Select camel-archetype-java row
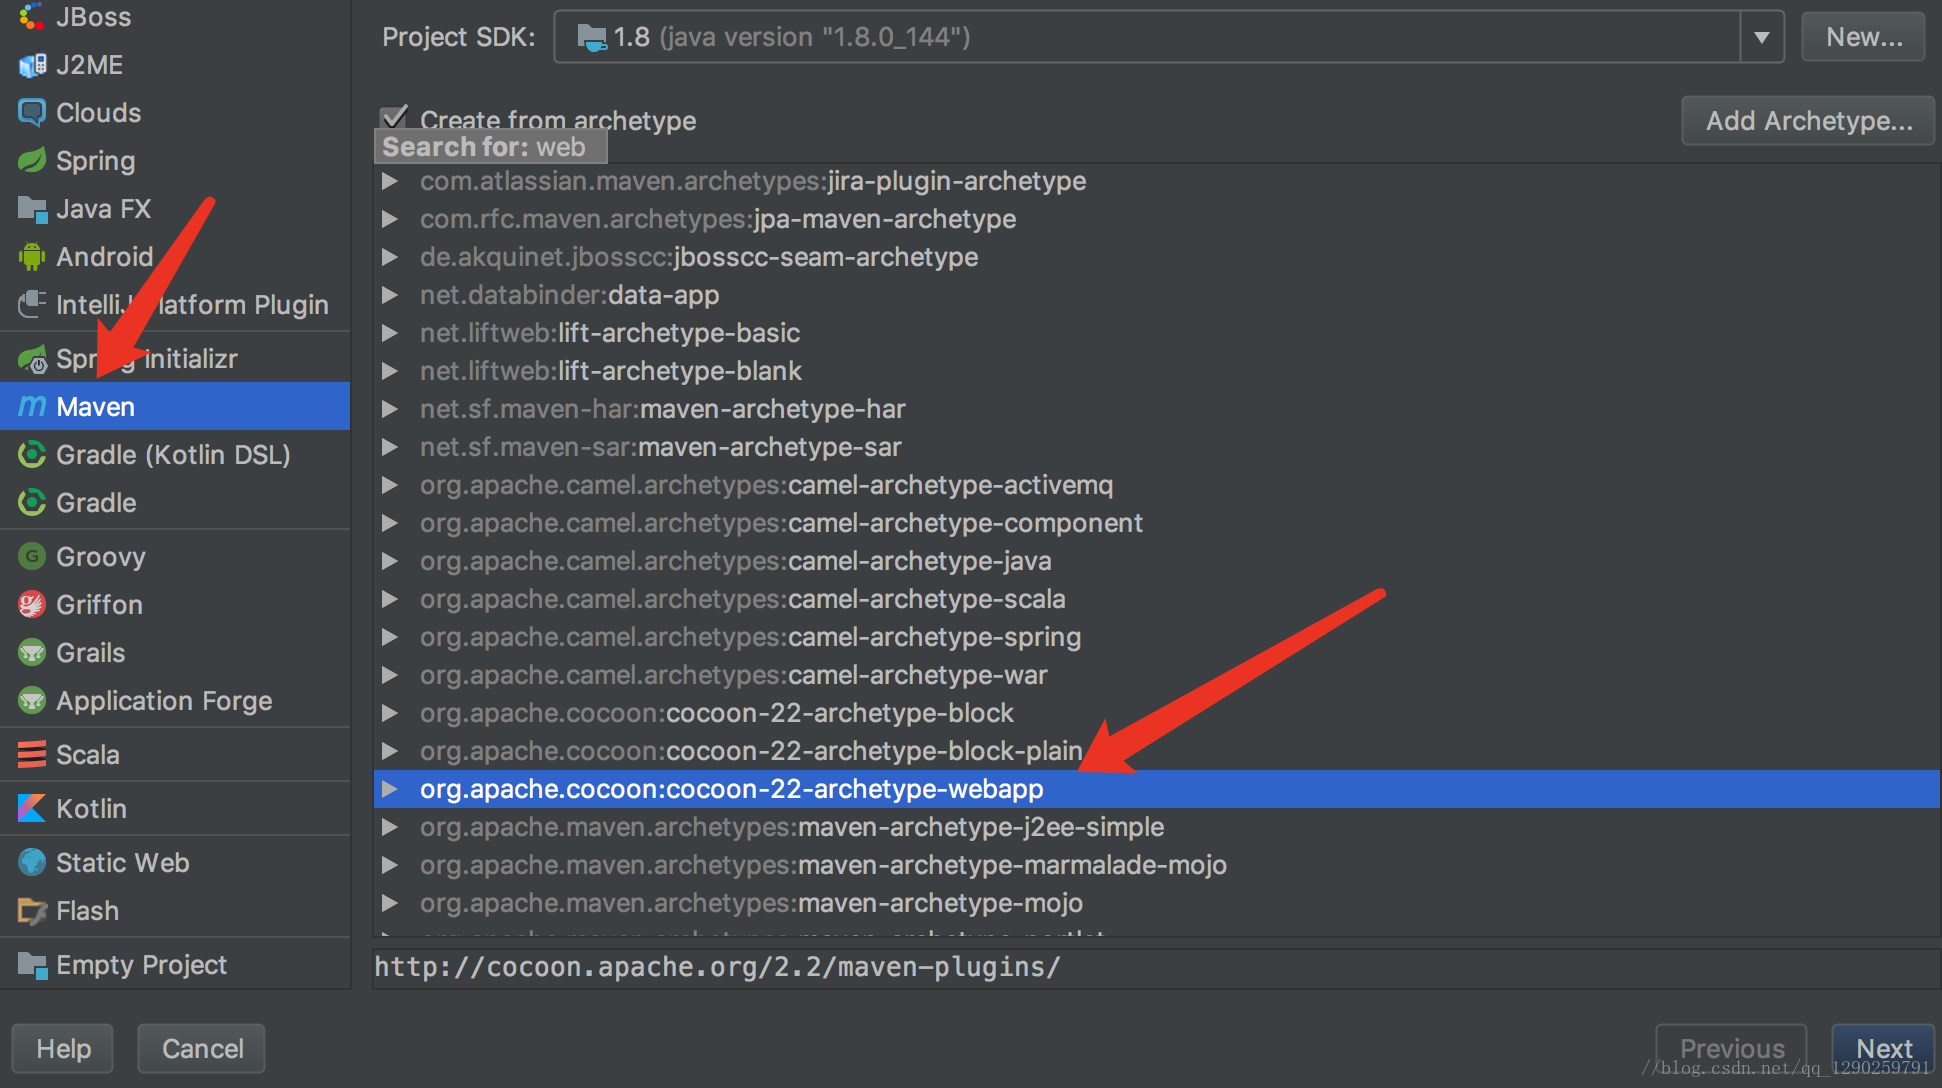This screenshot has width=1942, height=1088. click(1157, 561)
